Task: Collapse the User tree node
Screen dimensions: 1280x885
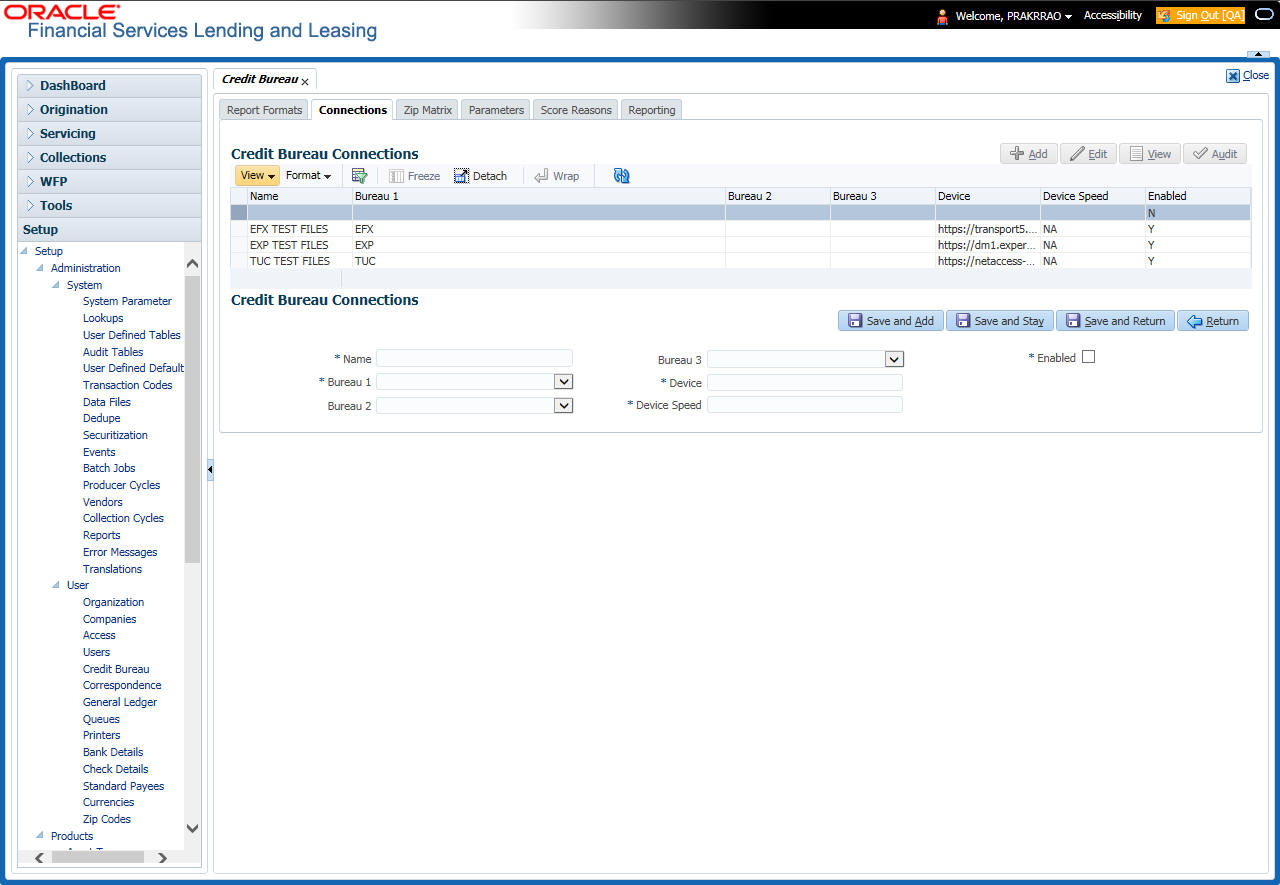Action: click(x=56, y=585)
